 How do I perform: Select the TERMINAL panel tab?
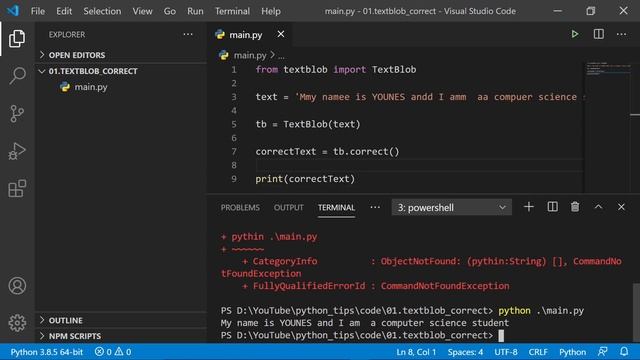(x=336, y=207)
